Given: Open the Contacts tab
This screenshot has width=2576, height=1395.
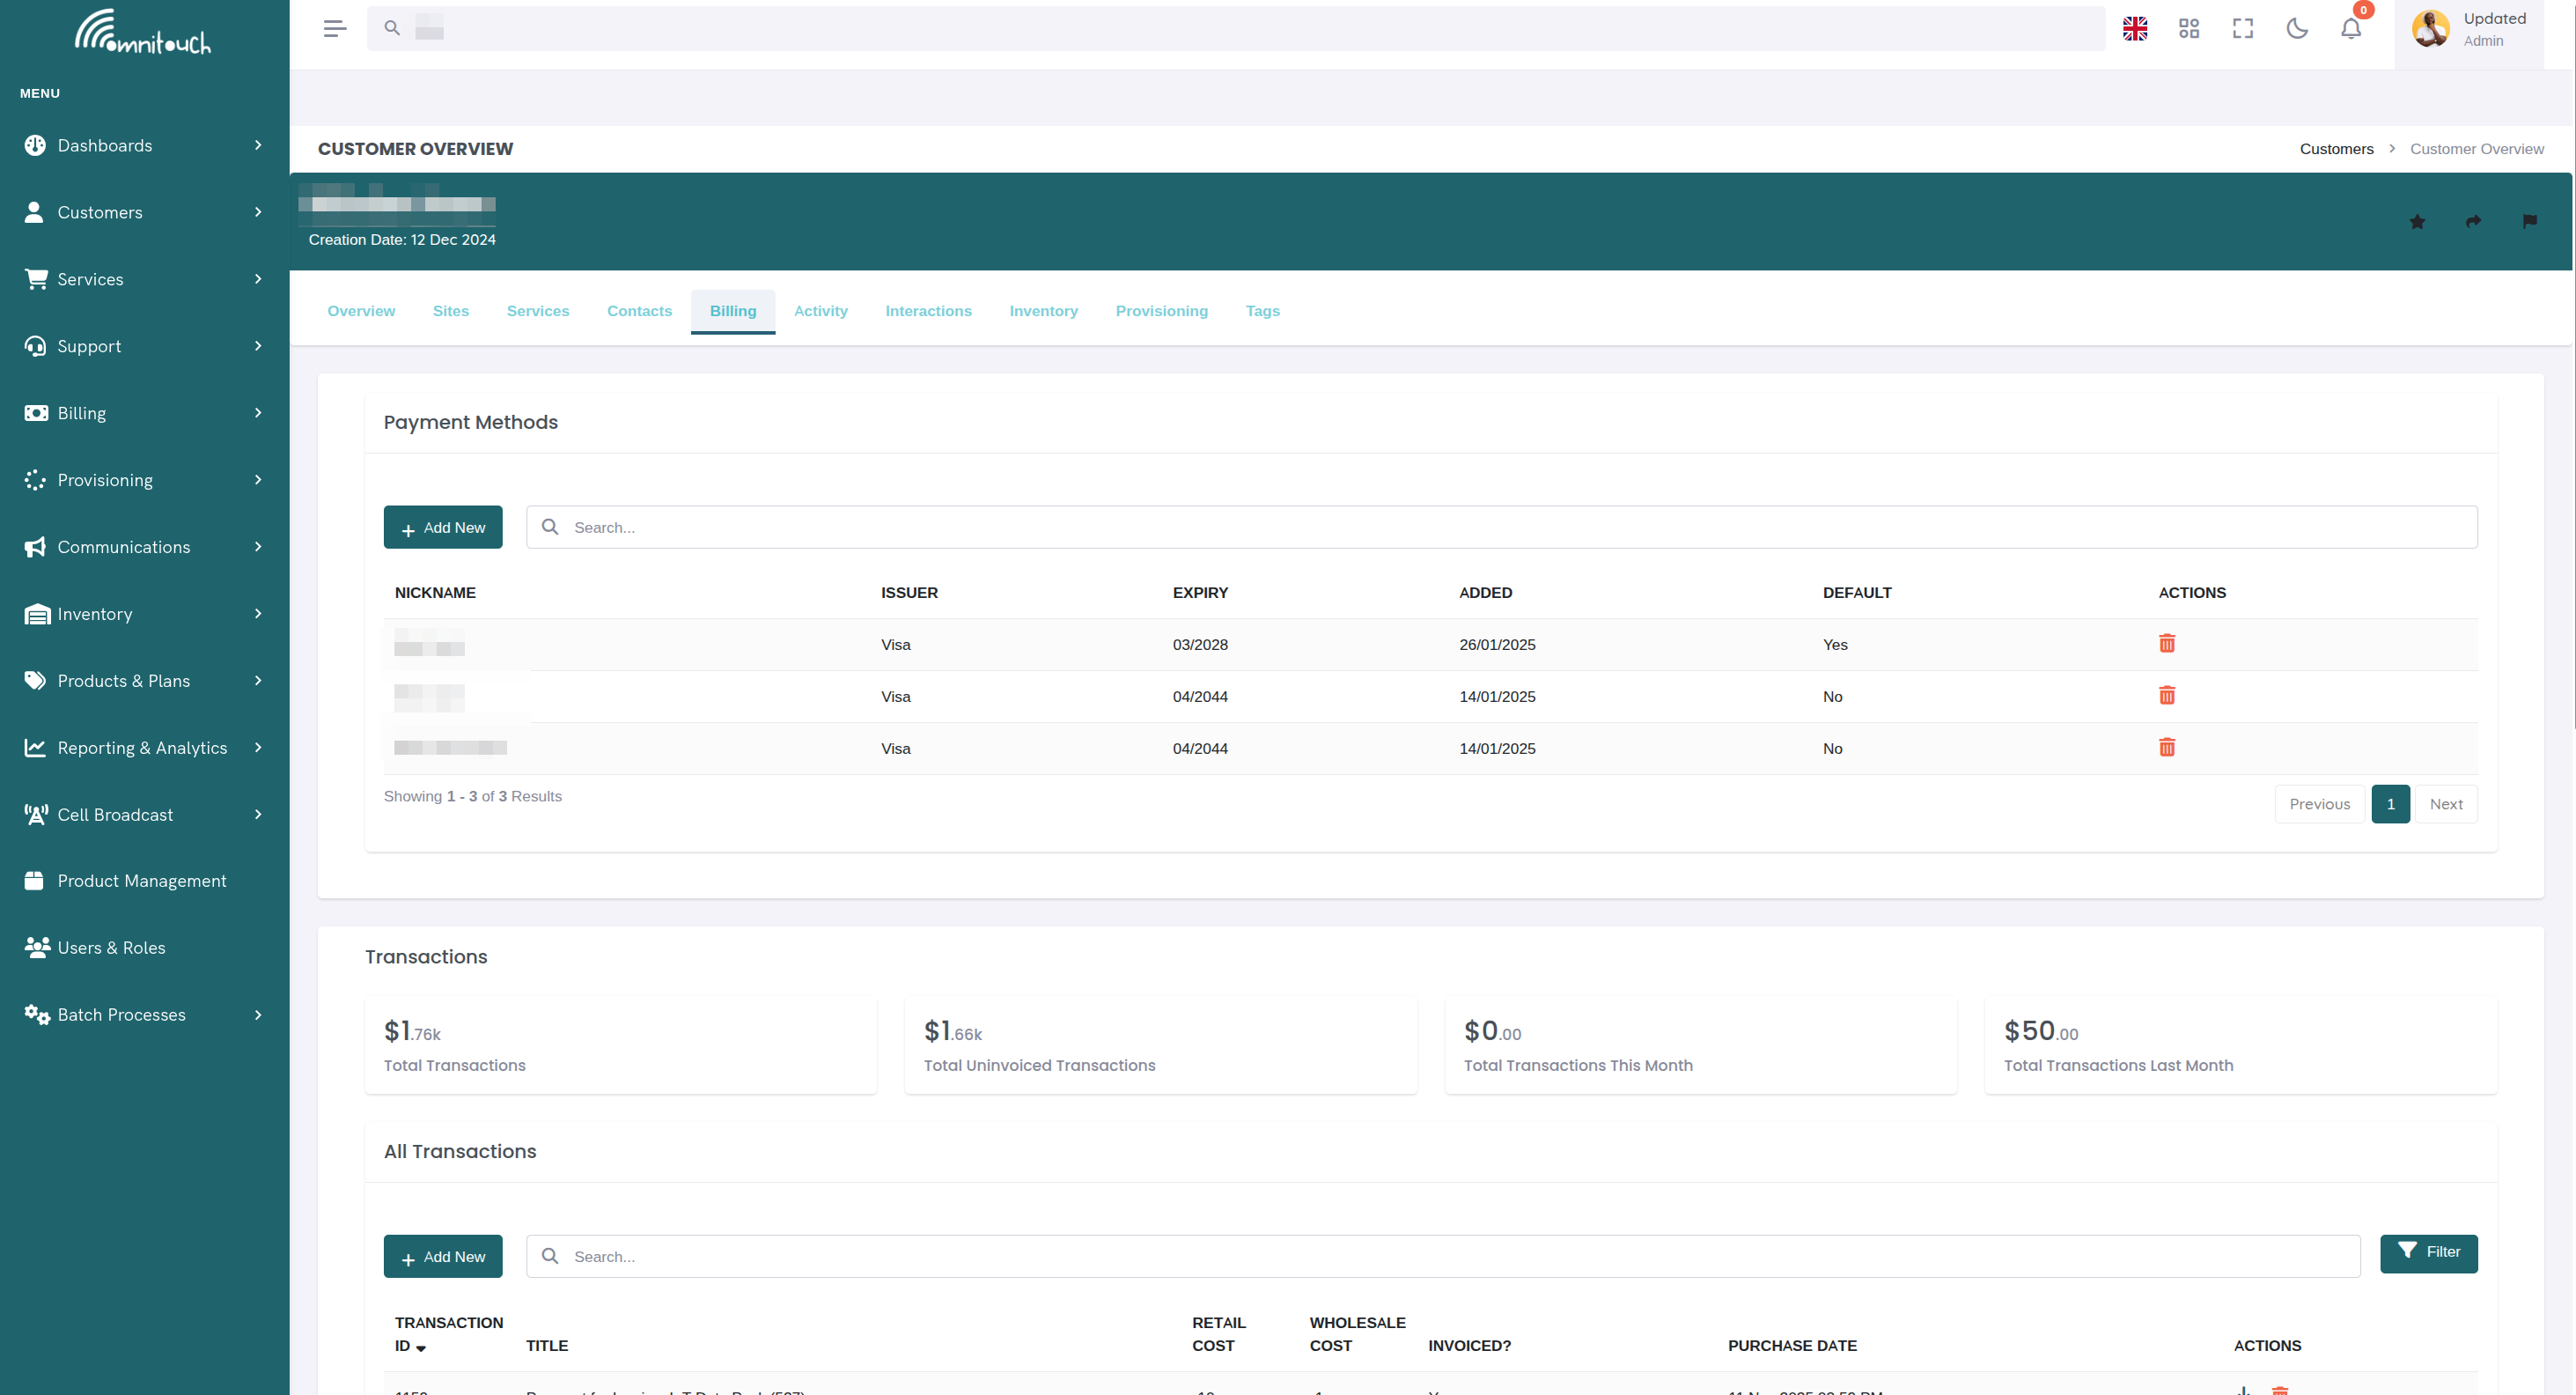Looking at the screenshot, I should (x=639, y=311).
